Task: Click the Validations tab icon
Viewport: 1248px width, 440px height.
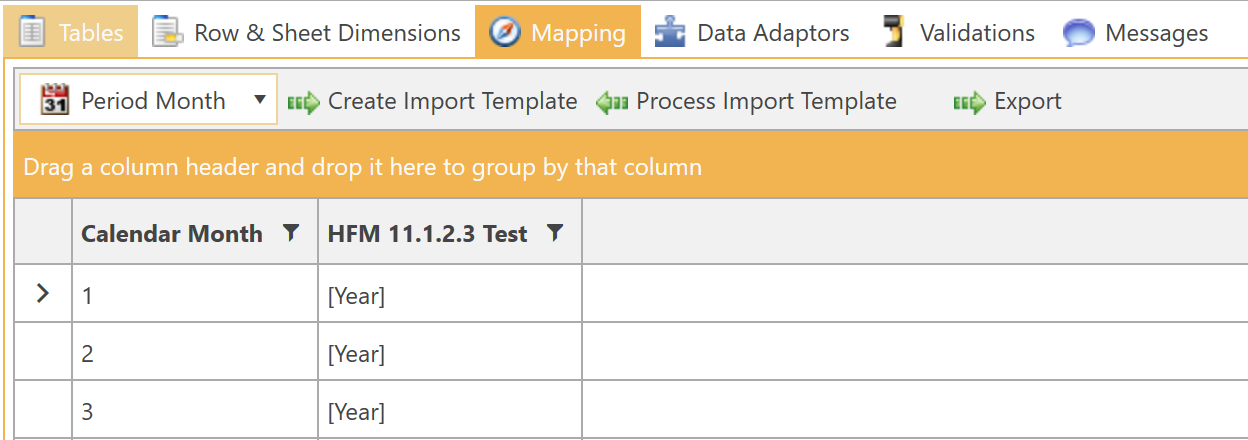Action: coord(895,33)
